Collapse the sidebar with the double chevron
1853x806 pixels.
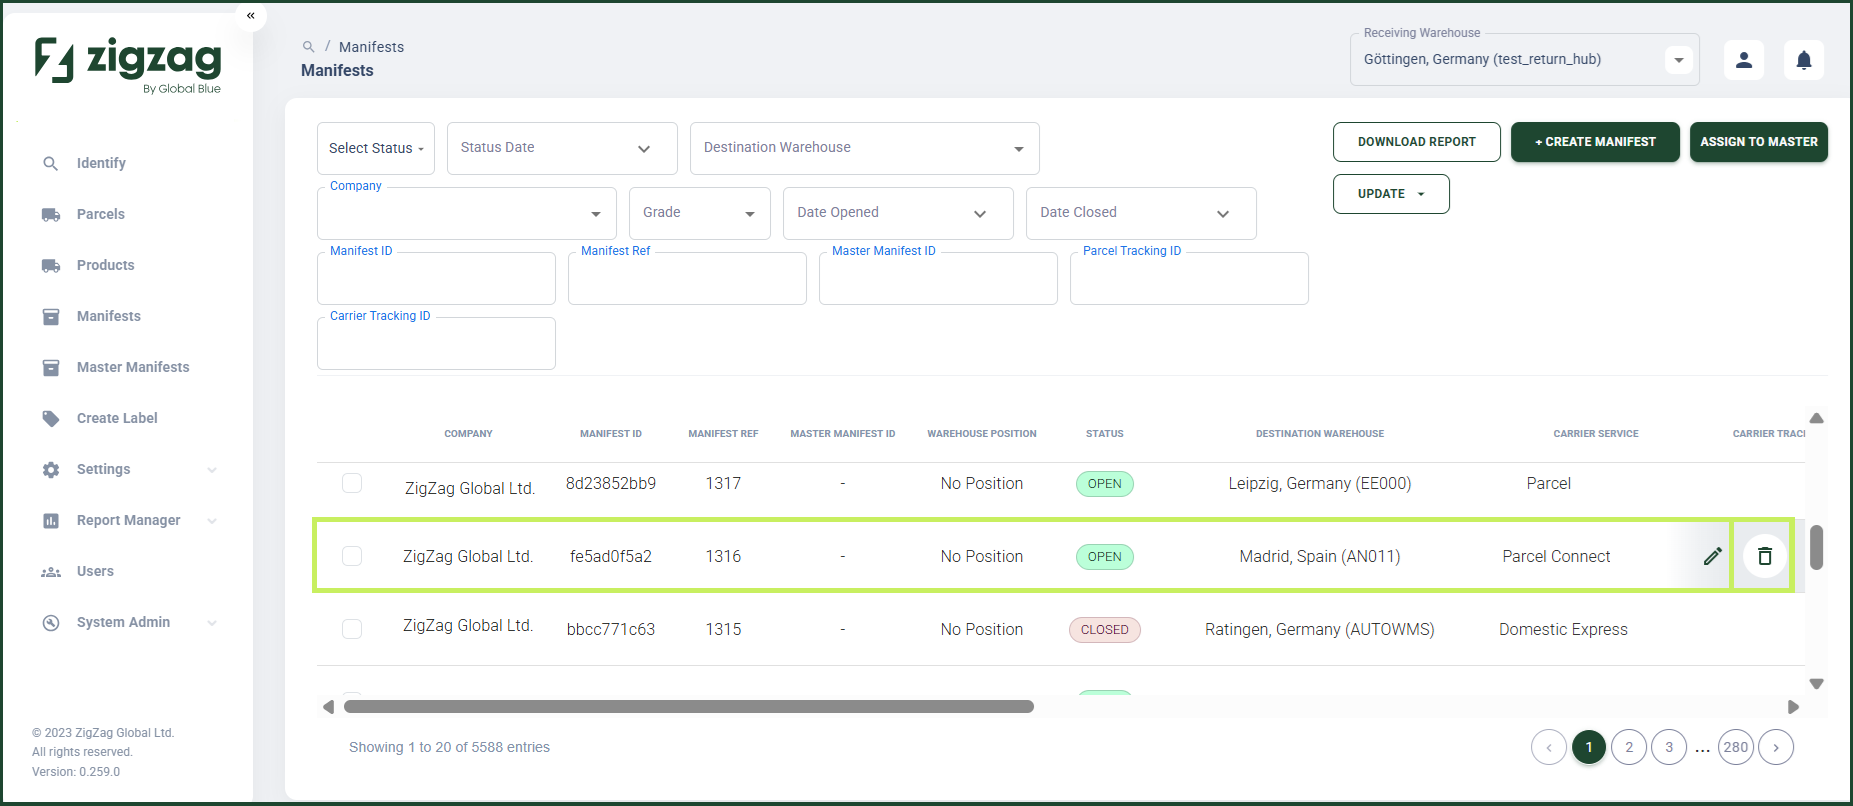click(x=251, y=16)
